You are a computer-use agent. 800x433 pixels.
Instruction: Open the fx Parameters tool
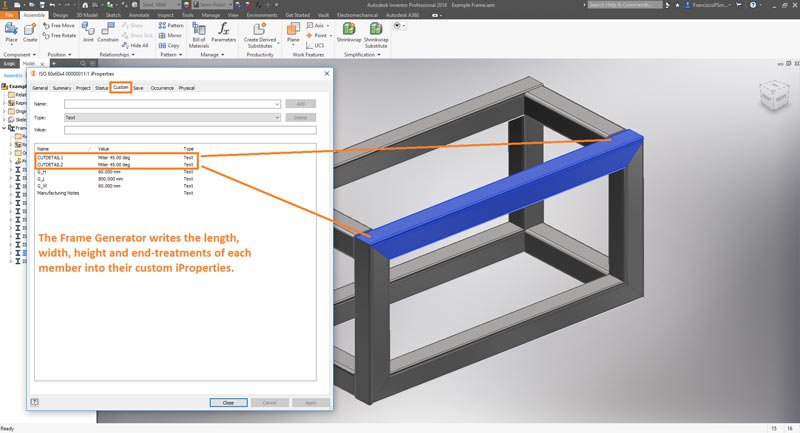[223, 33]
